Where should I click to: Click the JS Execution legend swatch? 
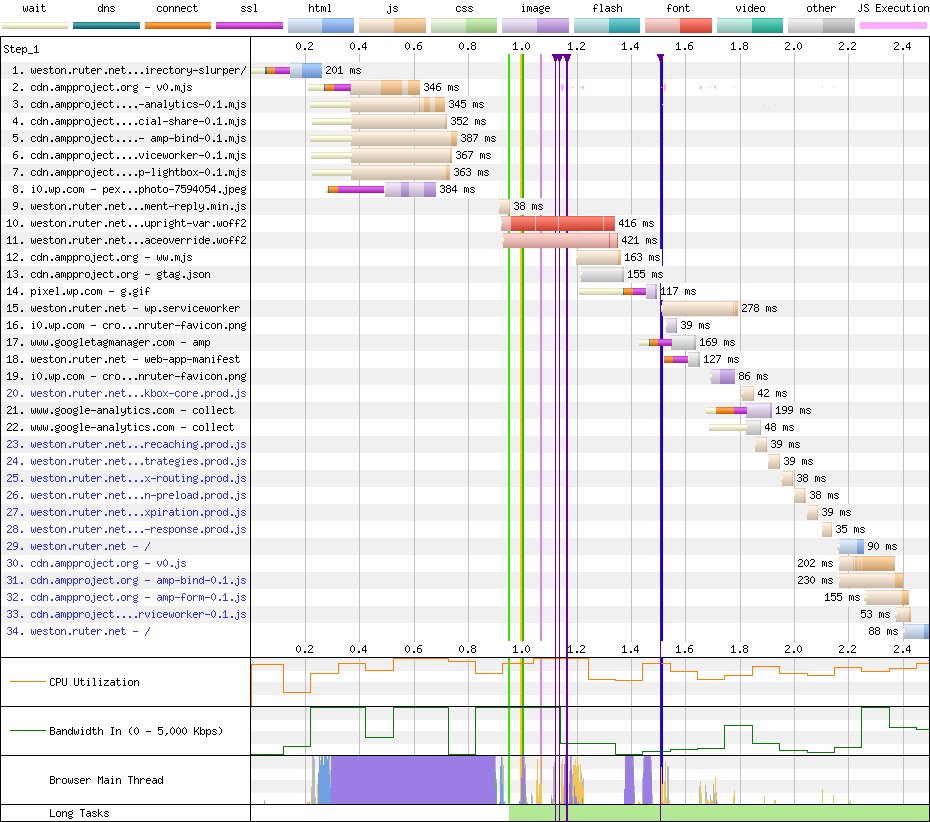pyautogui.click(x=892, y=24)
